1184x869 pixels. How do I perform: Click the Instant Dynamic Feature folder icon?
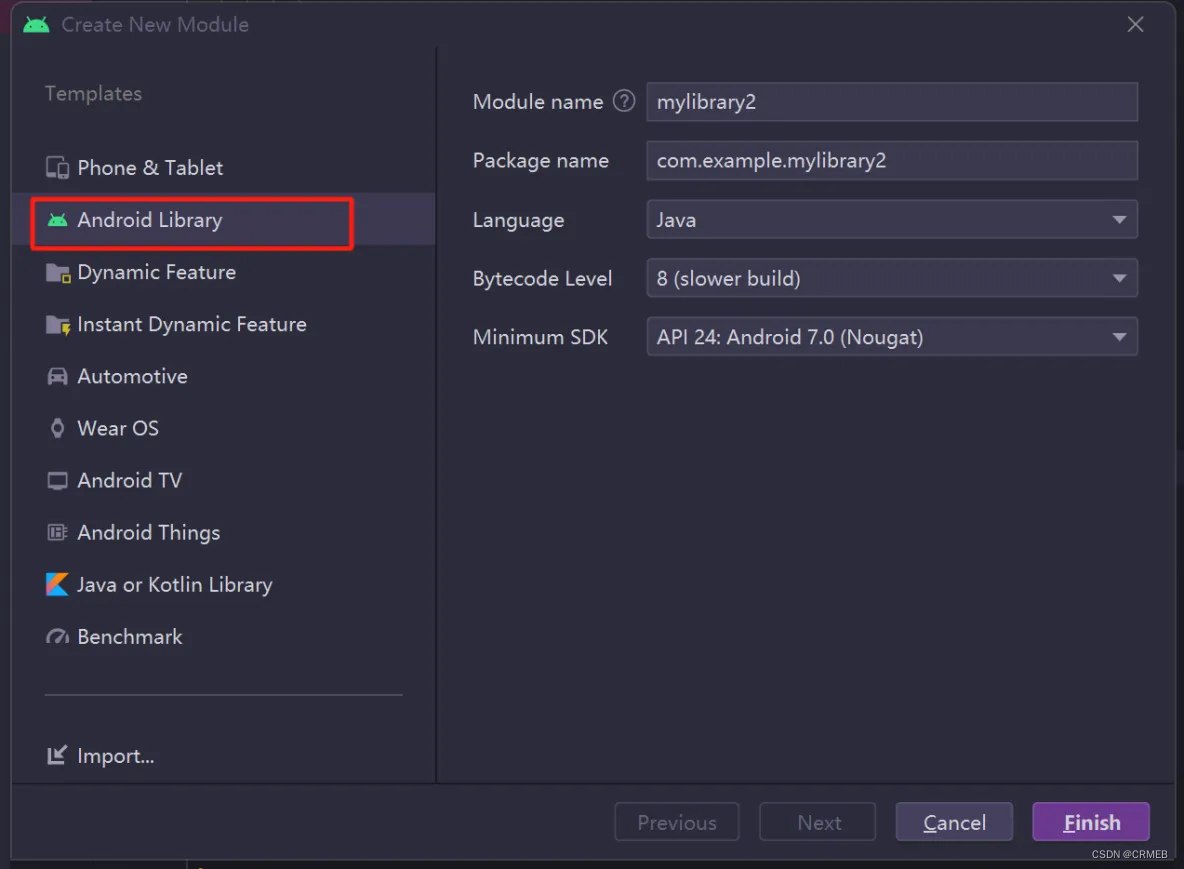(x=57, y=325)
